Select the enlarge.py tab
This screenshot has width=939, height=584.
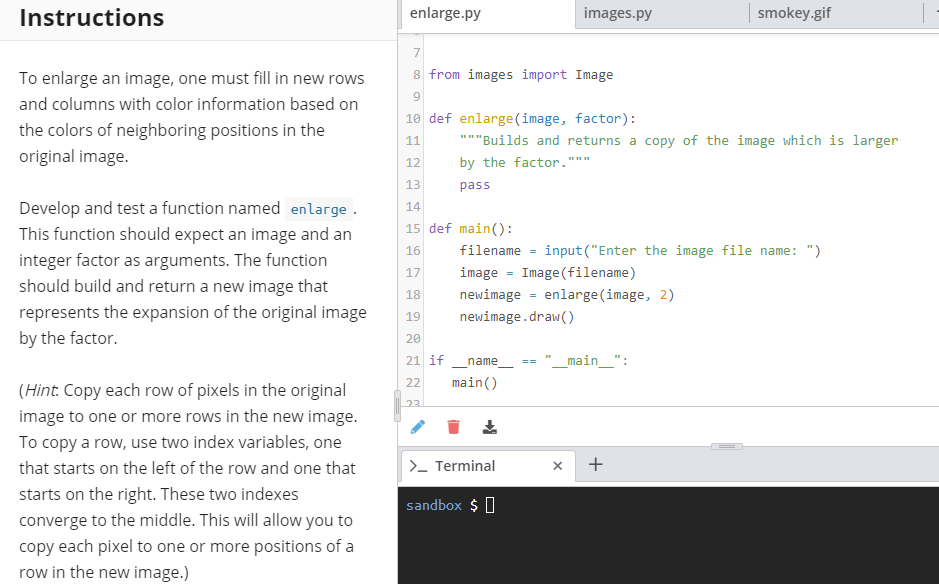pyautogui.click(x=447, y=13)
